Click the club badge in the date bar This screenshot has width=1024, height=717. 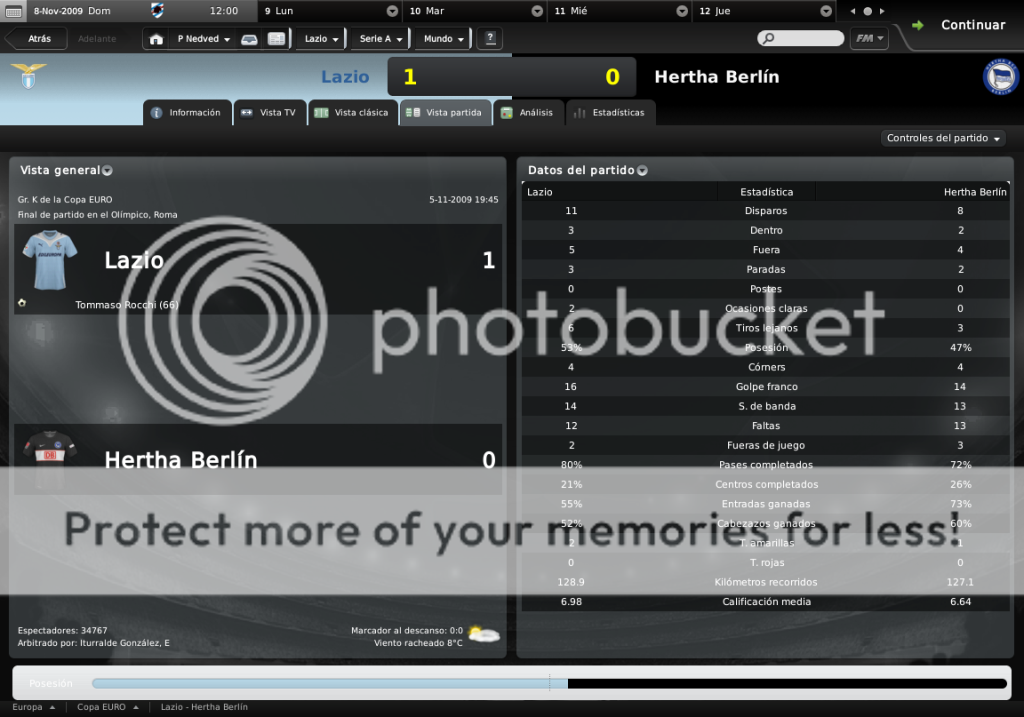[x=157, y=10]
